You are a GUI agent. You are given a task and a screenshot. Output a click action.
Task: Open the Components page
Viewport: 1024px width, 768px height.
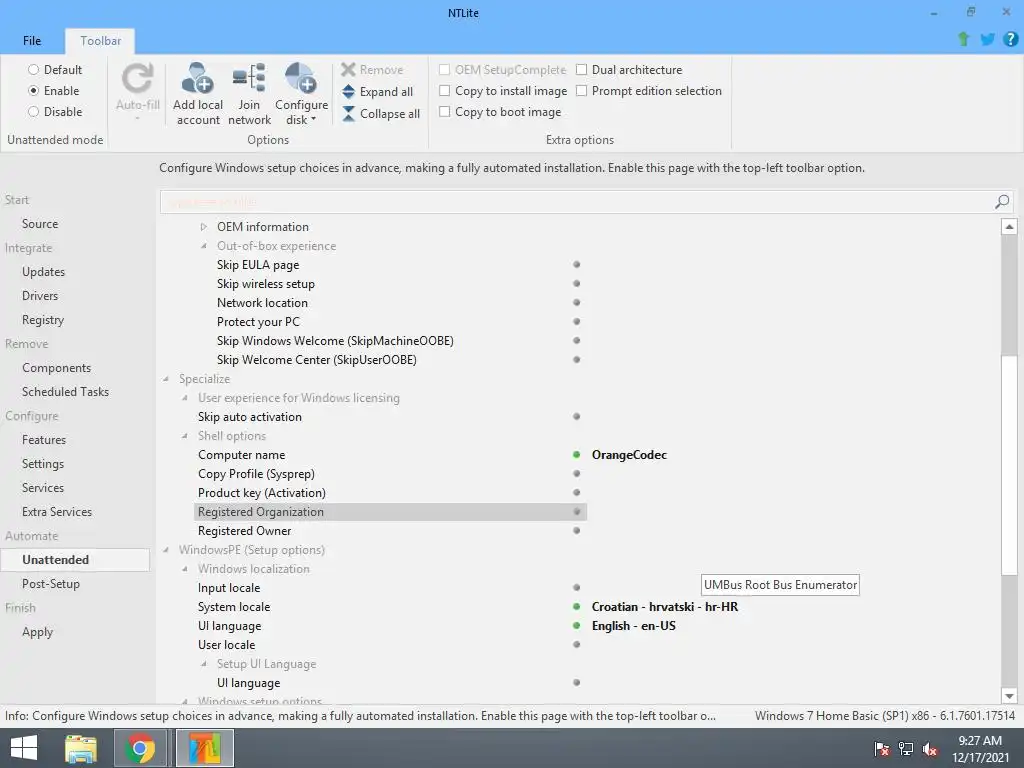56,368
